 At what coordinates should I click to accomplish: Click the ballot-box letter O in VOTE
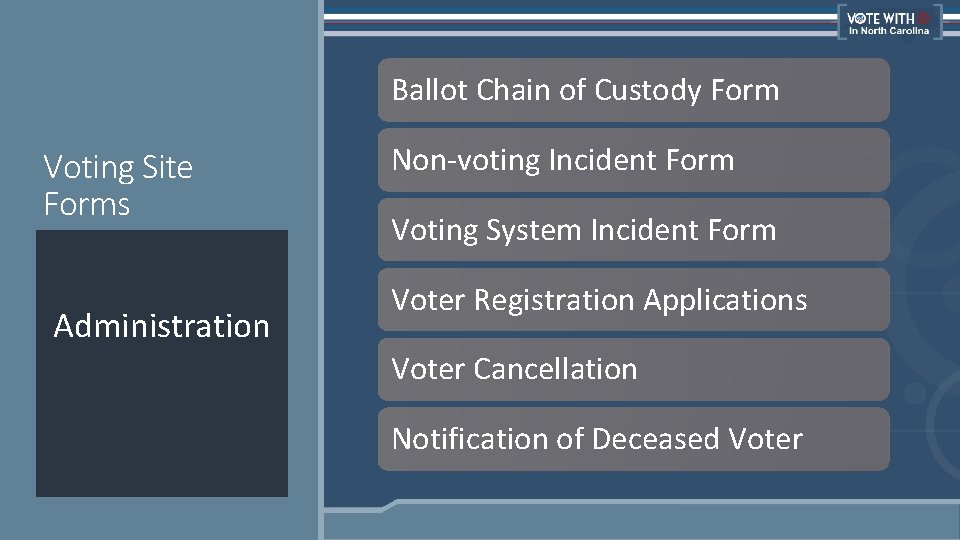pos(859,17)
